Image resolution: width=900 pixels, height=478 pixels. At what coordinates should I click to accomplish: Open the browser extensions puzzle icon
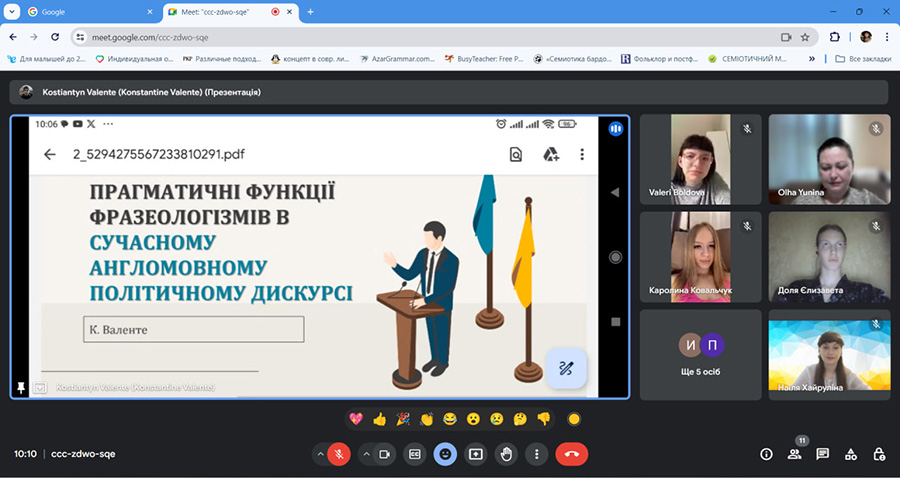point(835,37)
